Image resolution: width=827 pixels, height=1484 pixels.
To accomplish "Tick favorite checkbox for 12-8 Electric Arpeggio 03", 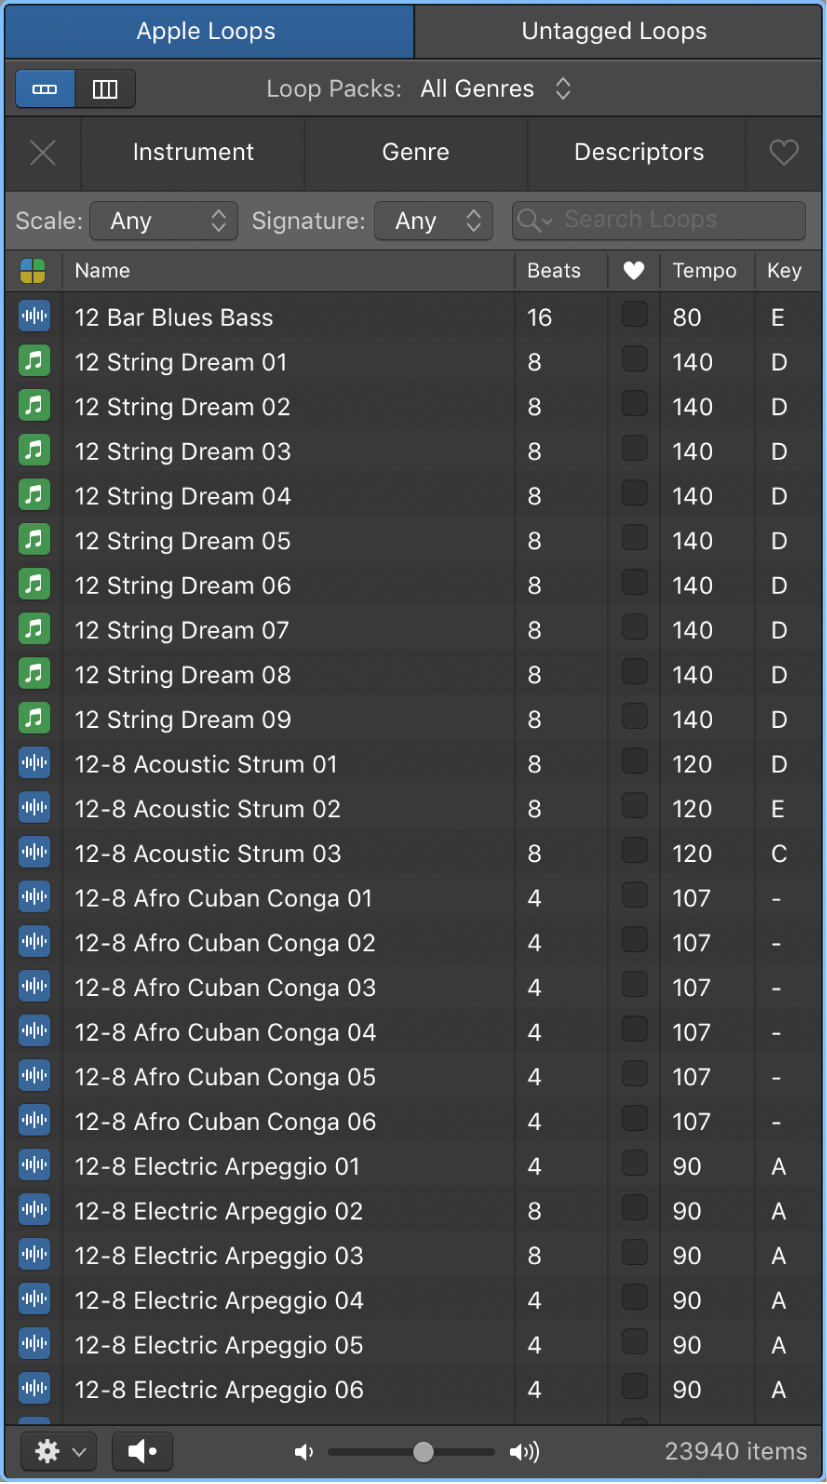I will click(634, 1253).
